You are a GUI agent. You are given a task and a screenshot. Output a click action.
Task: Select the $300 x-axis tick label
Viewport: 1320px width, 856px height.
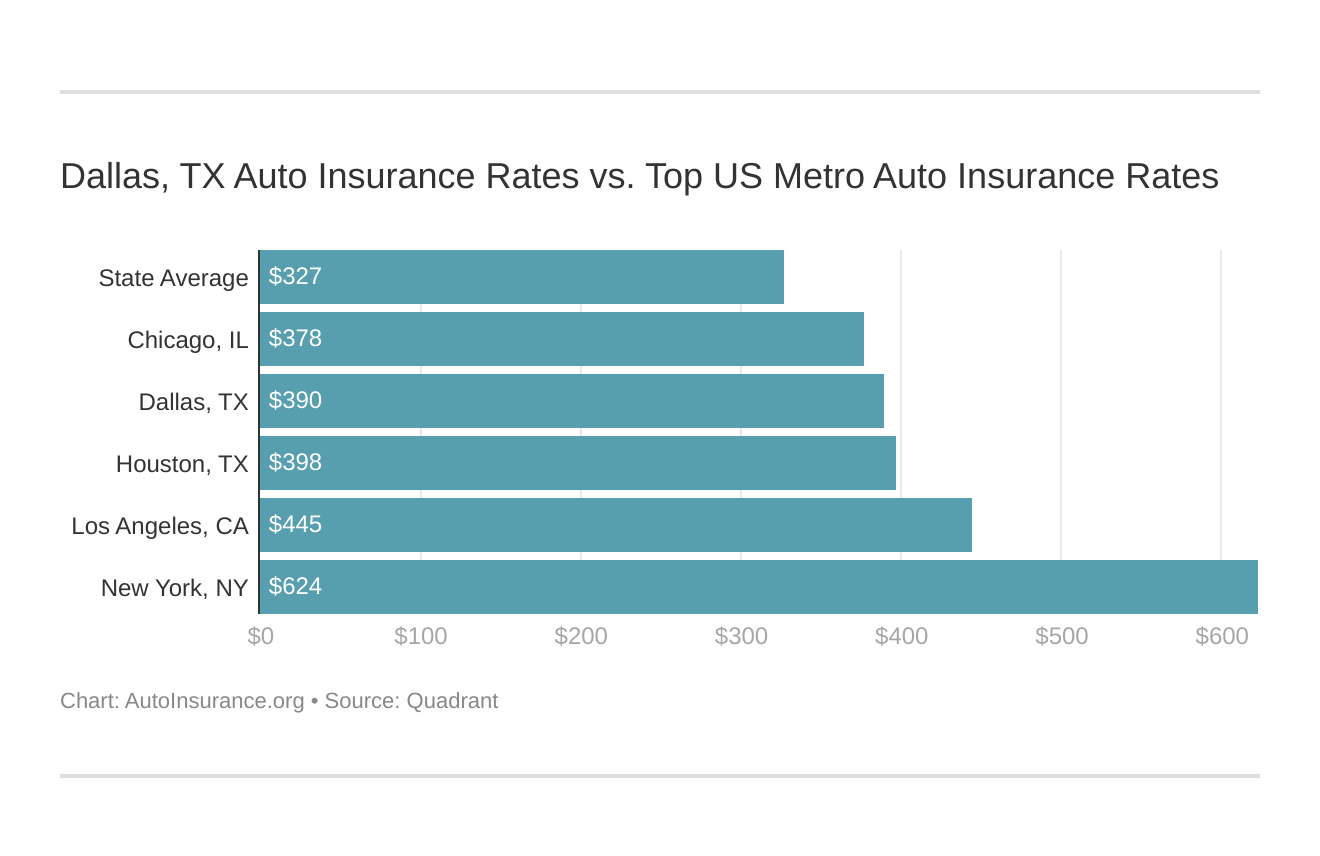point(741,636)
